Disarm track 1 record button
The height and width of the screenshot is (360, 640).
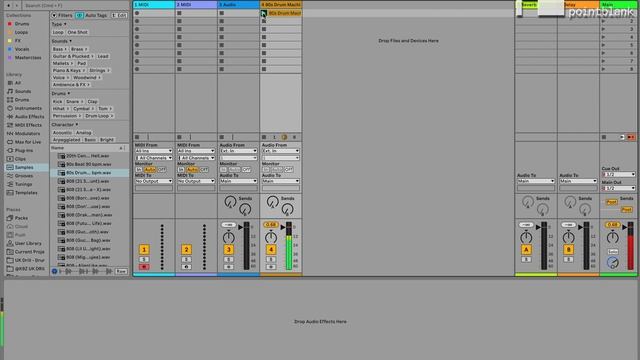click(144, 267)
